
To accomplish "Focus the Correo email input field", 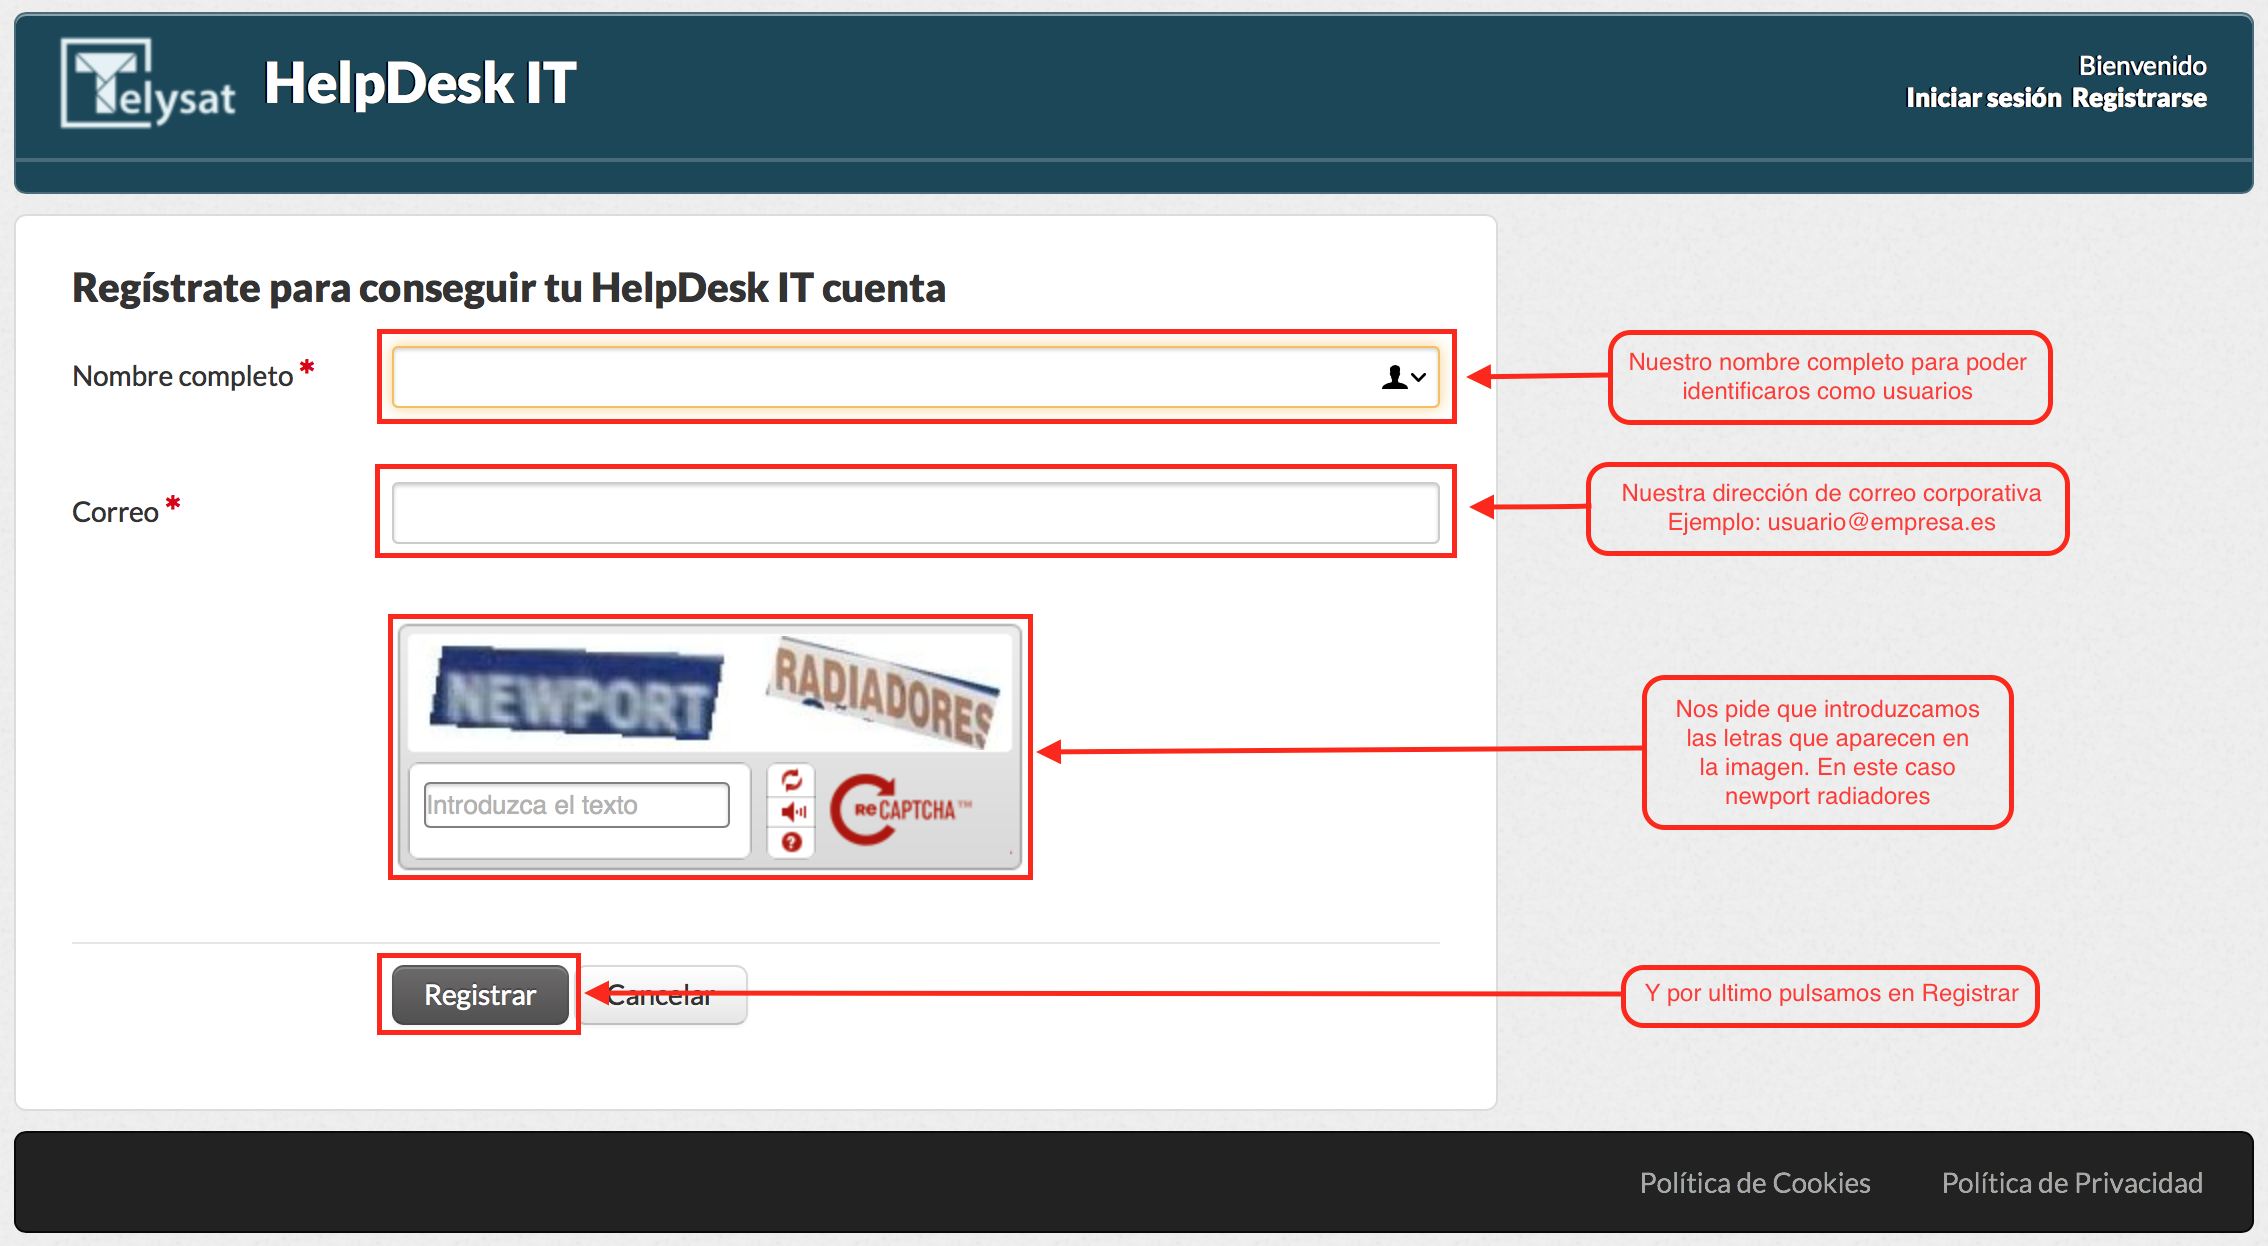I will (914, 512).
